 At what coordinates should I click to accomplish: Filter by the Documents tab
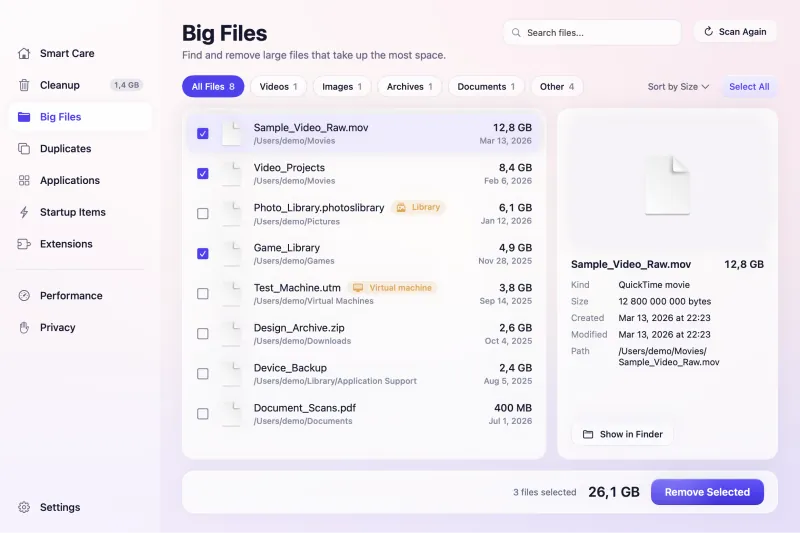486,87
